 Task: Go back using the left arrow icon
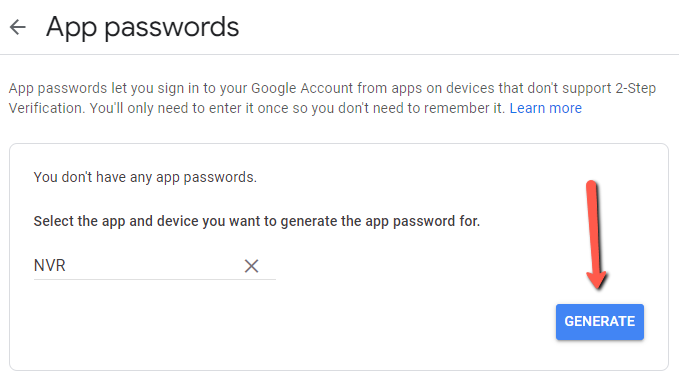coord(18,27)
